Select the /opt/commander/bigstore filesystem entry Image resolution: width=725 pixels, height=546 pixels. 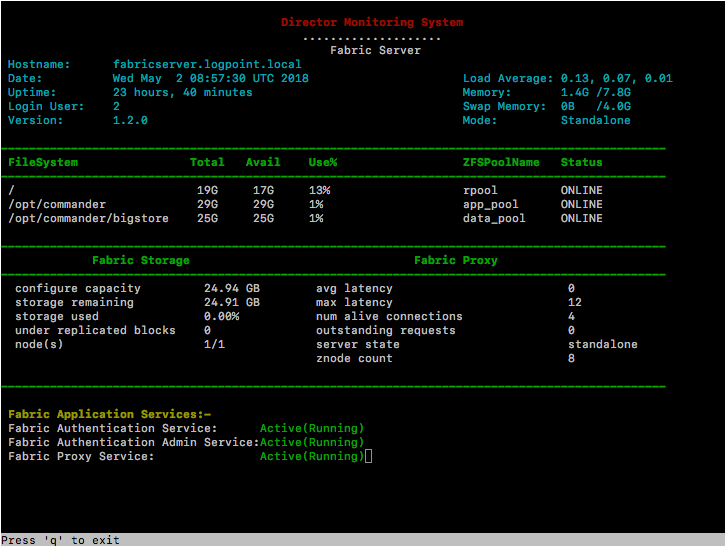[x=88, y=218]
